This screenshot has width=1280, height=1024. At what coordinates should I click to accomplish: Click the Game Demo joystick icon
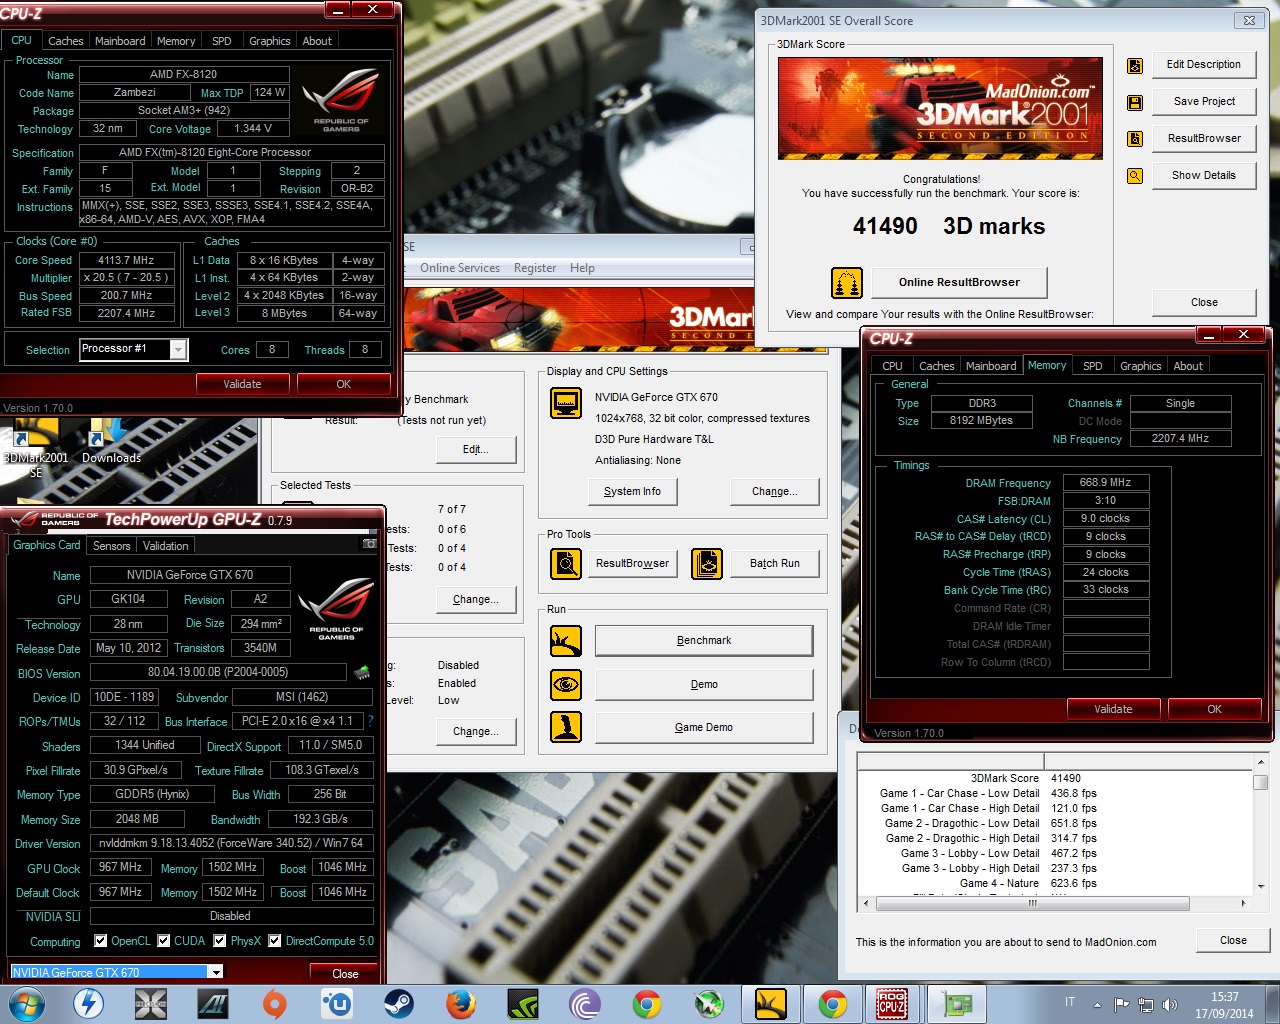(x=566, y=727)
